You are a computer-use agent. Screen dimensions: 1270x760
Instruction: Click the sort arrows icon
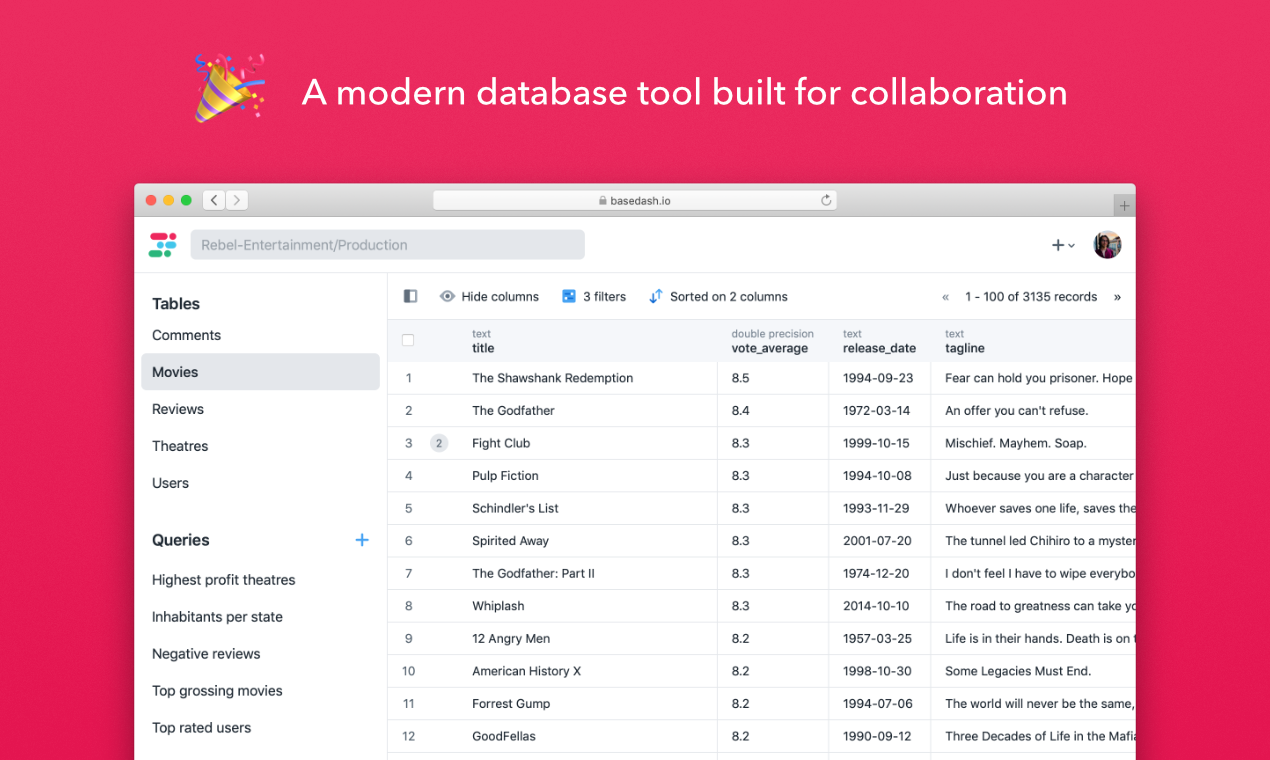point(657,296)
